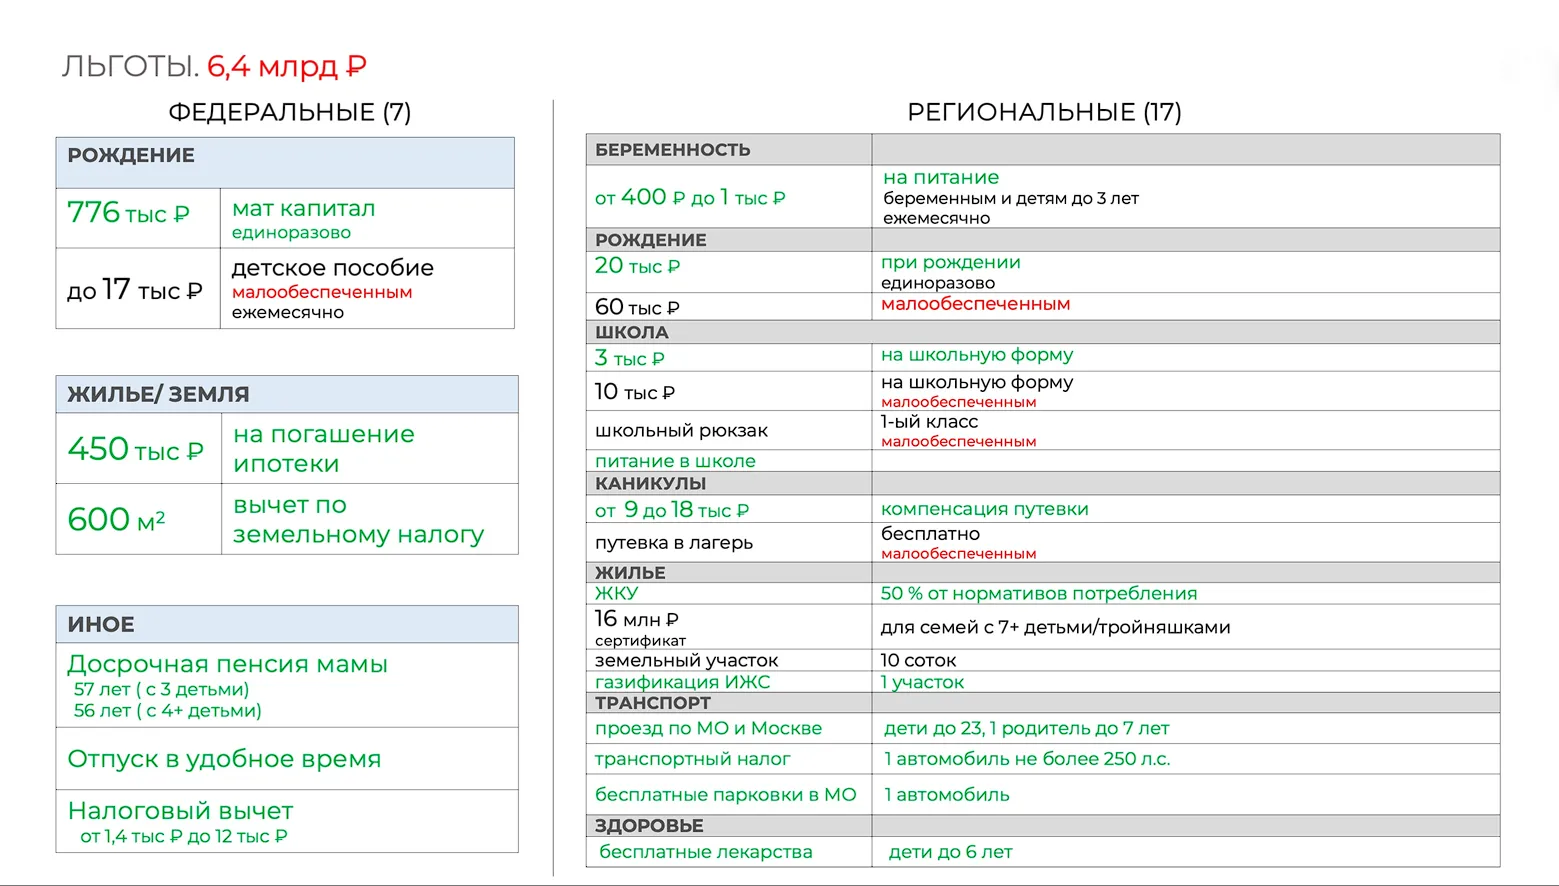This screenshot has width=1559, height=886.
Task: Click the 16 млн ₽ certificate amount
Action: pos(637,620)
